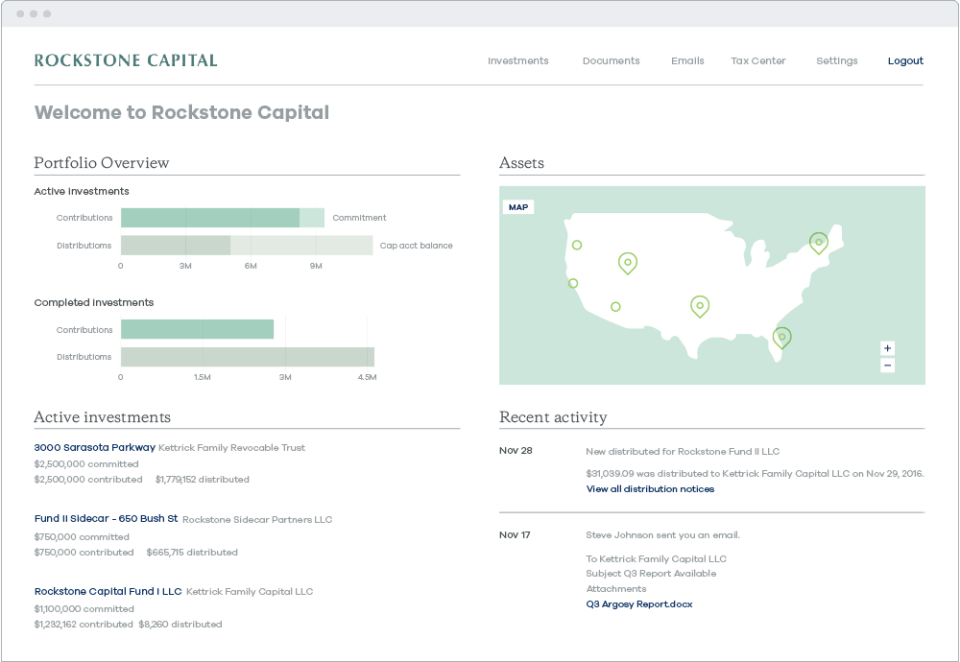Click View all distribution notices
This screenshot has height=662, width=960.
coord(650,489)
